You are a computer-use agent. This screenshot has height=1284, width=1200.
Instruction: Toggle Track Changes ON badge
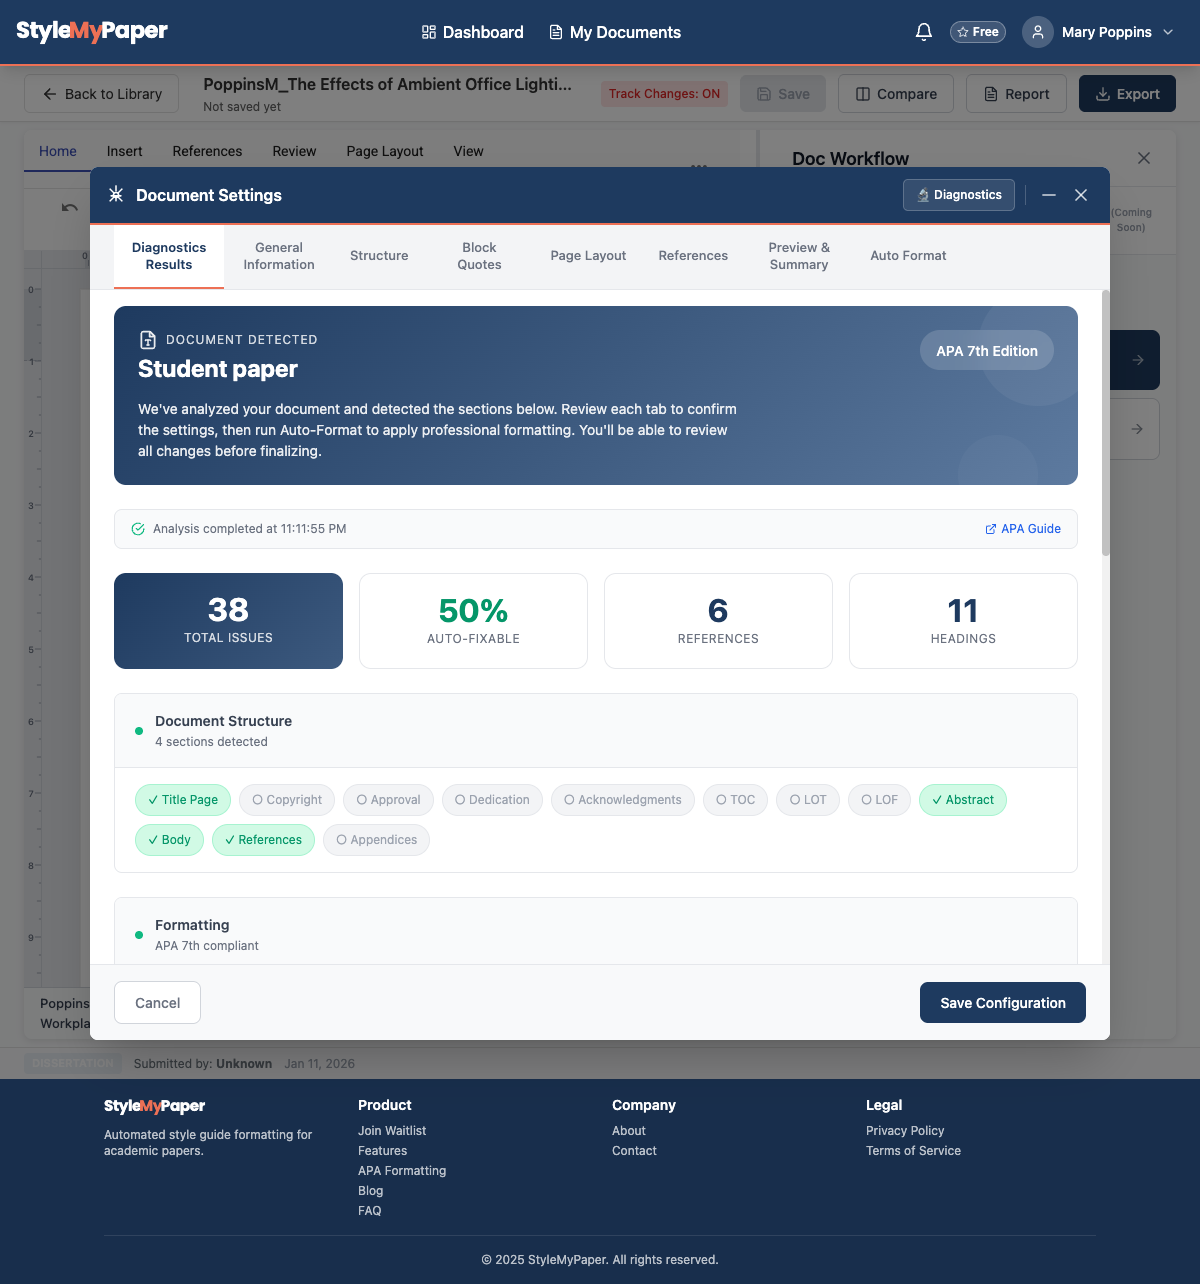pyautogui.click(x=664, y=94)
